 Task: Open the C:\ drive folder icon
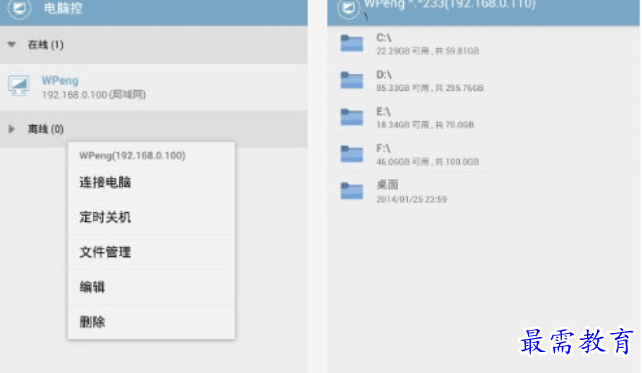352,43
